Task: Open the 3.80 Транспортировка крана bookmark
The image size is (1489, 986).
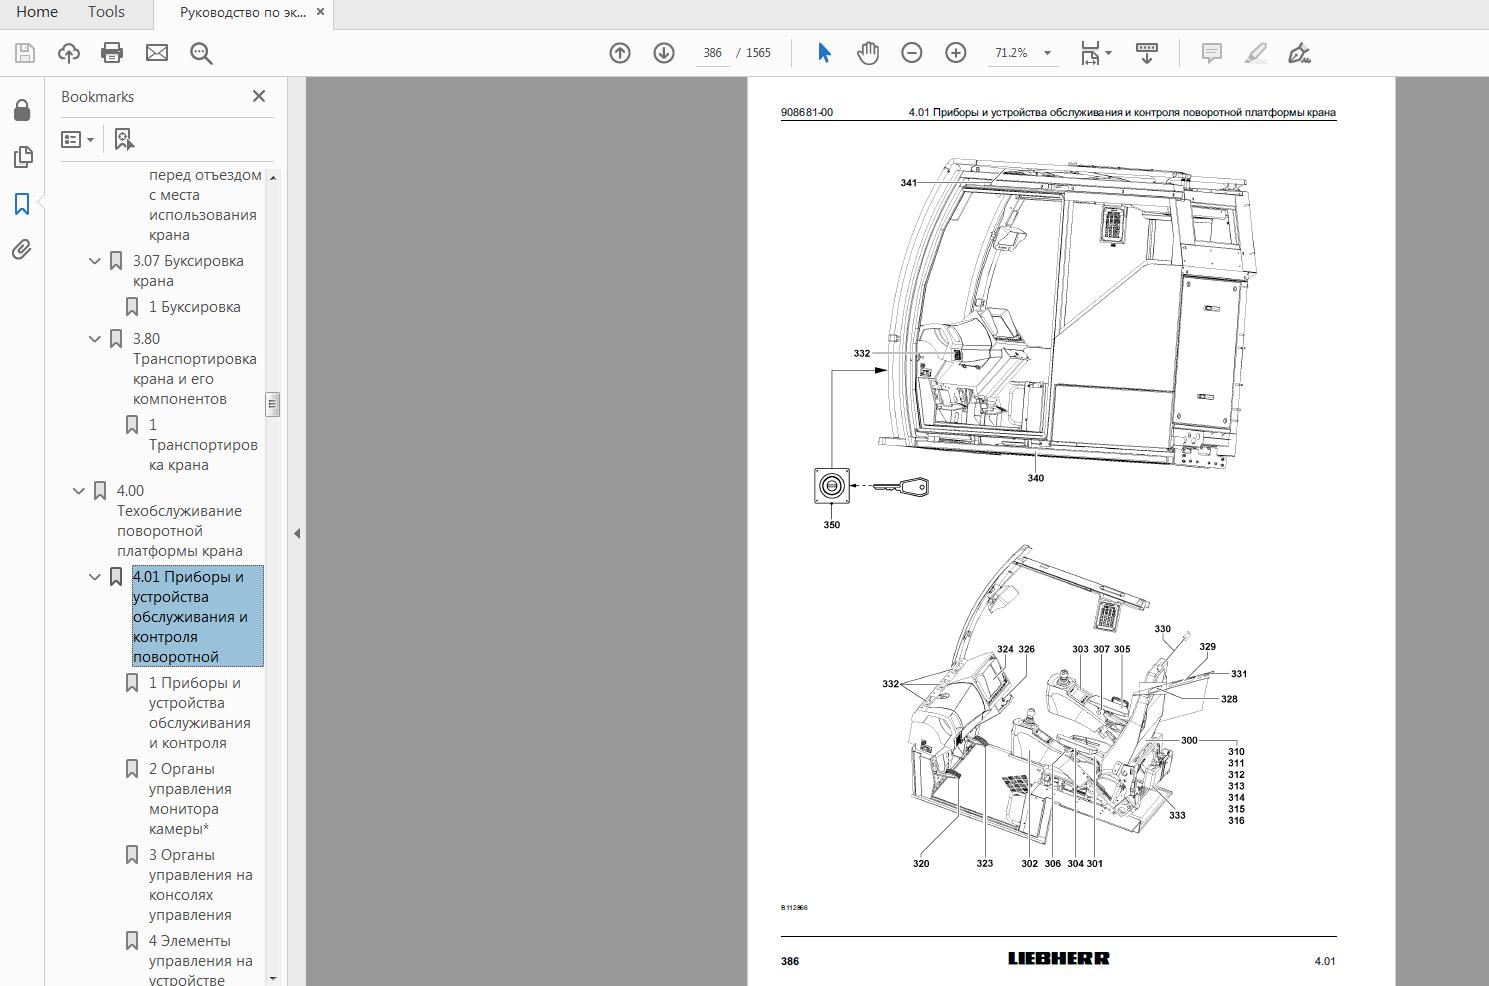Action: pyautogui.click(x=195, y=369)
